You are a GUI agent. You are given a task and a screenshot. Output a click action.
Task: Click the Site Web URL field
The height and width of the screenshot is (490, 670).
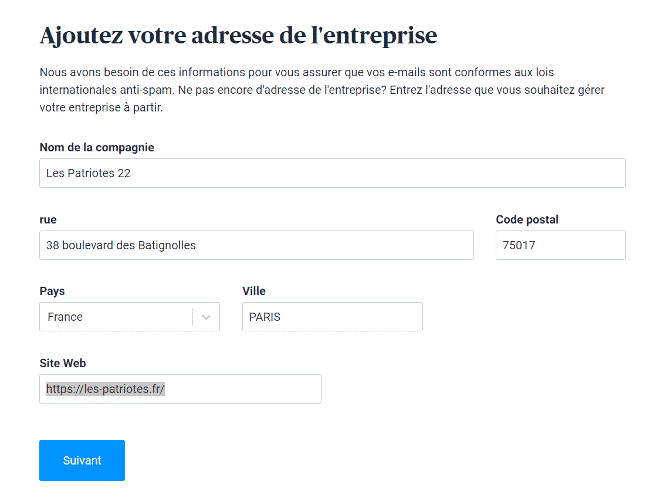point(240,389)
